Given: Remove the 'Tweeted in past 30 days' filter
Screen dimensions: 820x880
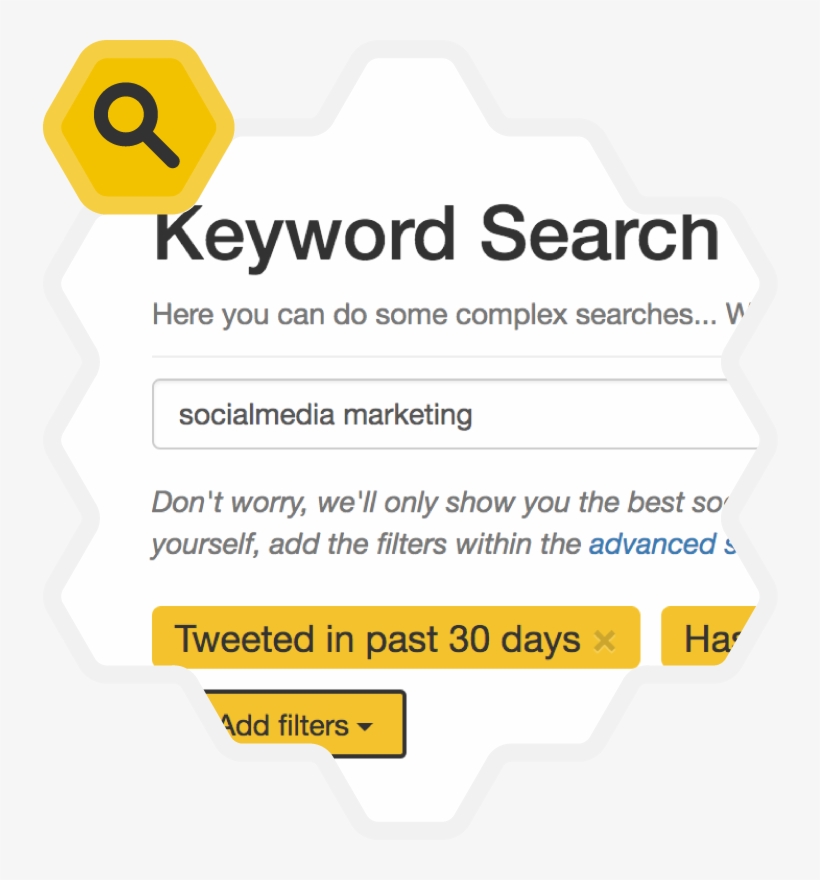Looking at the screenshot, I should pos(604,640).
